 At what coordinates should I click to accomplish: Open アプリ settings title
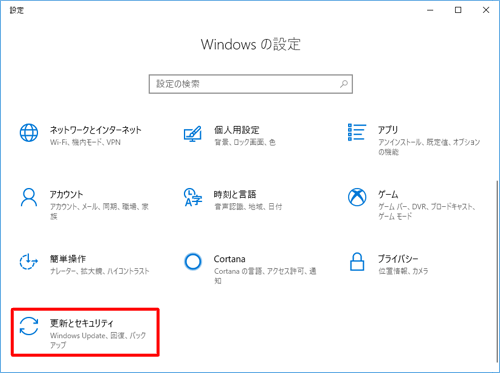tap(388, 130)
